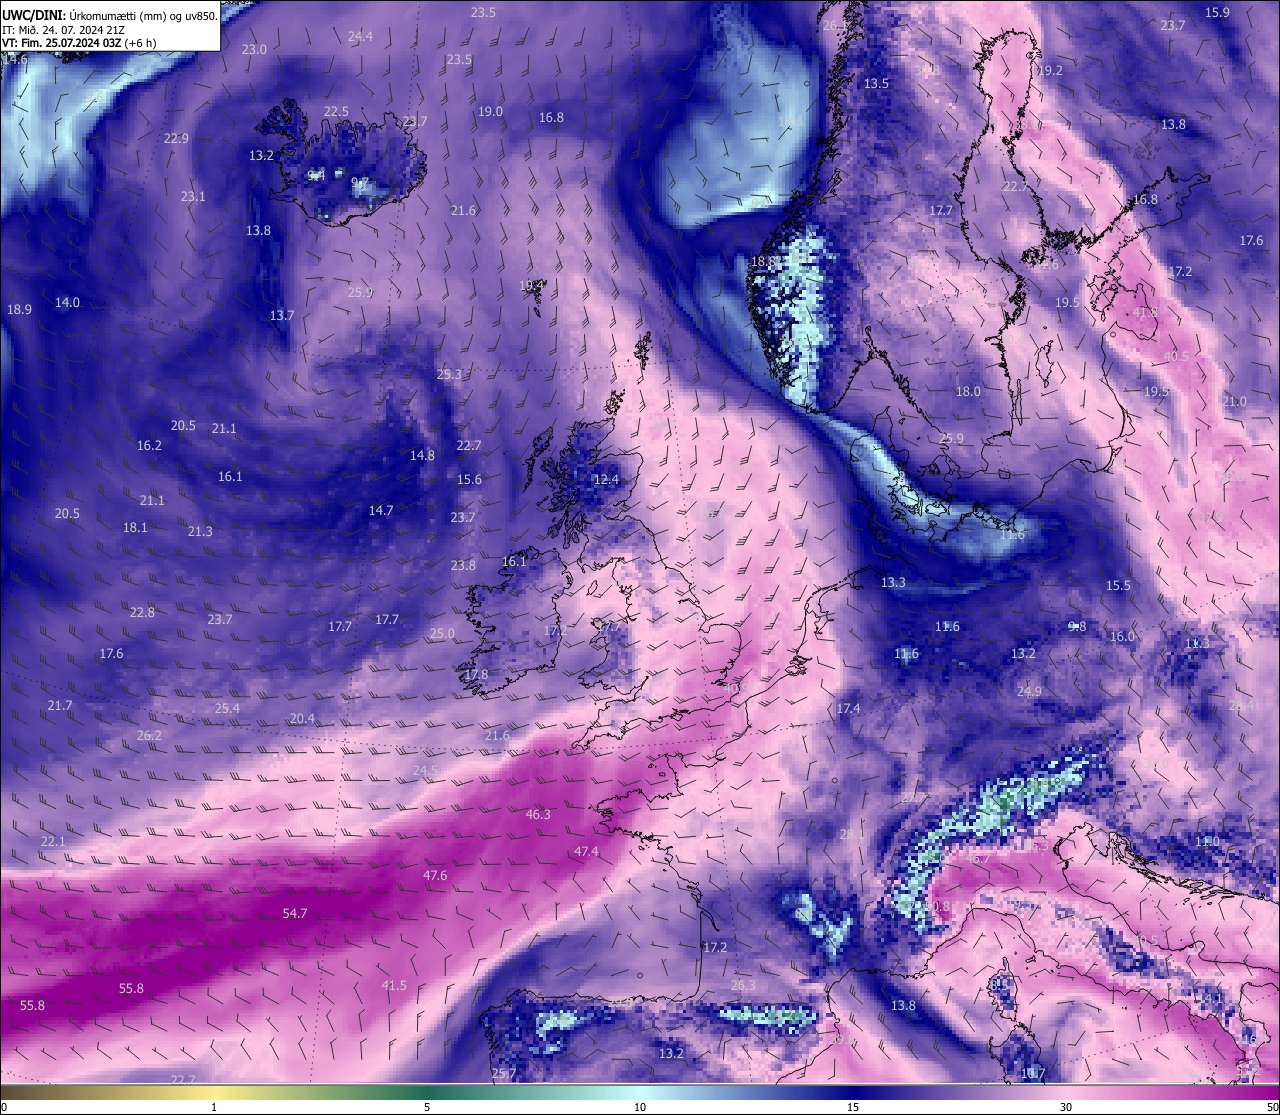Click the '25.3' map value

point(449,375)
